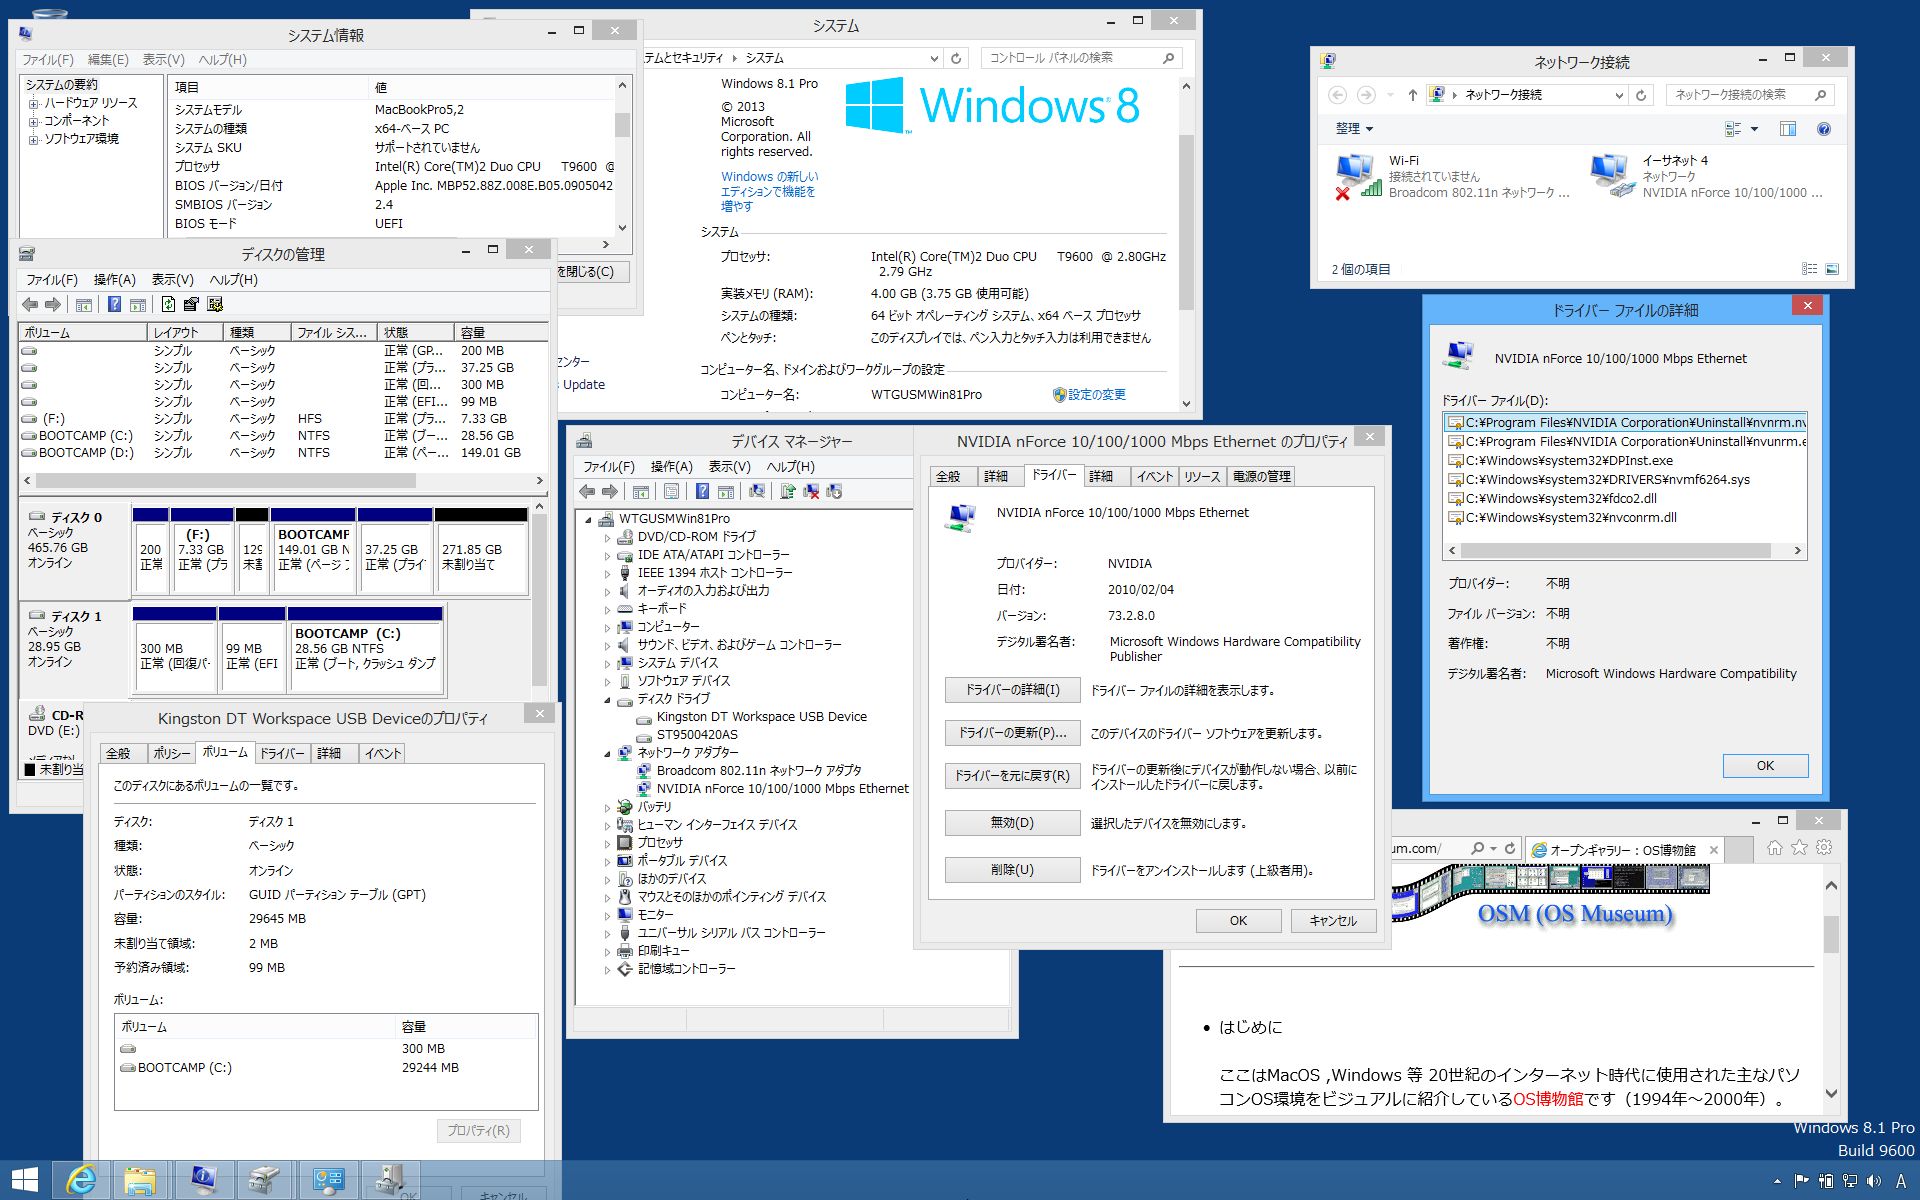Open 整理 dropdown in Network Connections

tap(1354, 129)
